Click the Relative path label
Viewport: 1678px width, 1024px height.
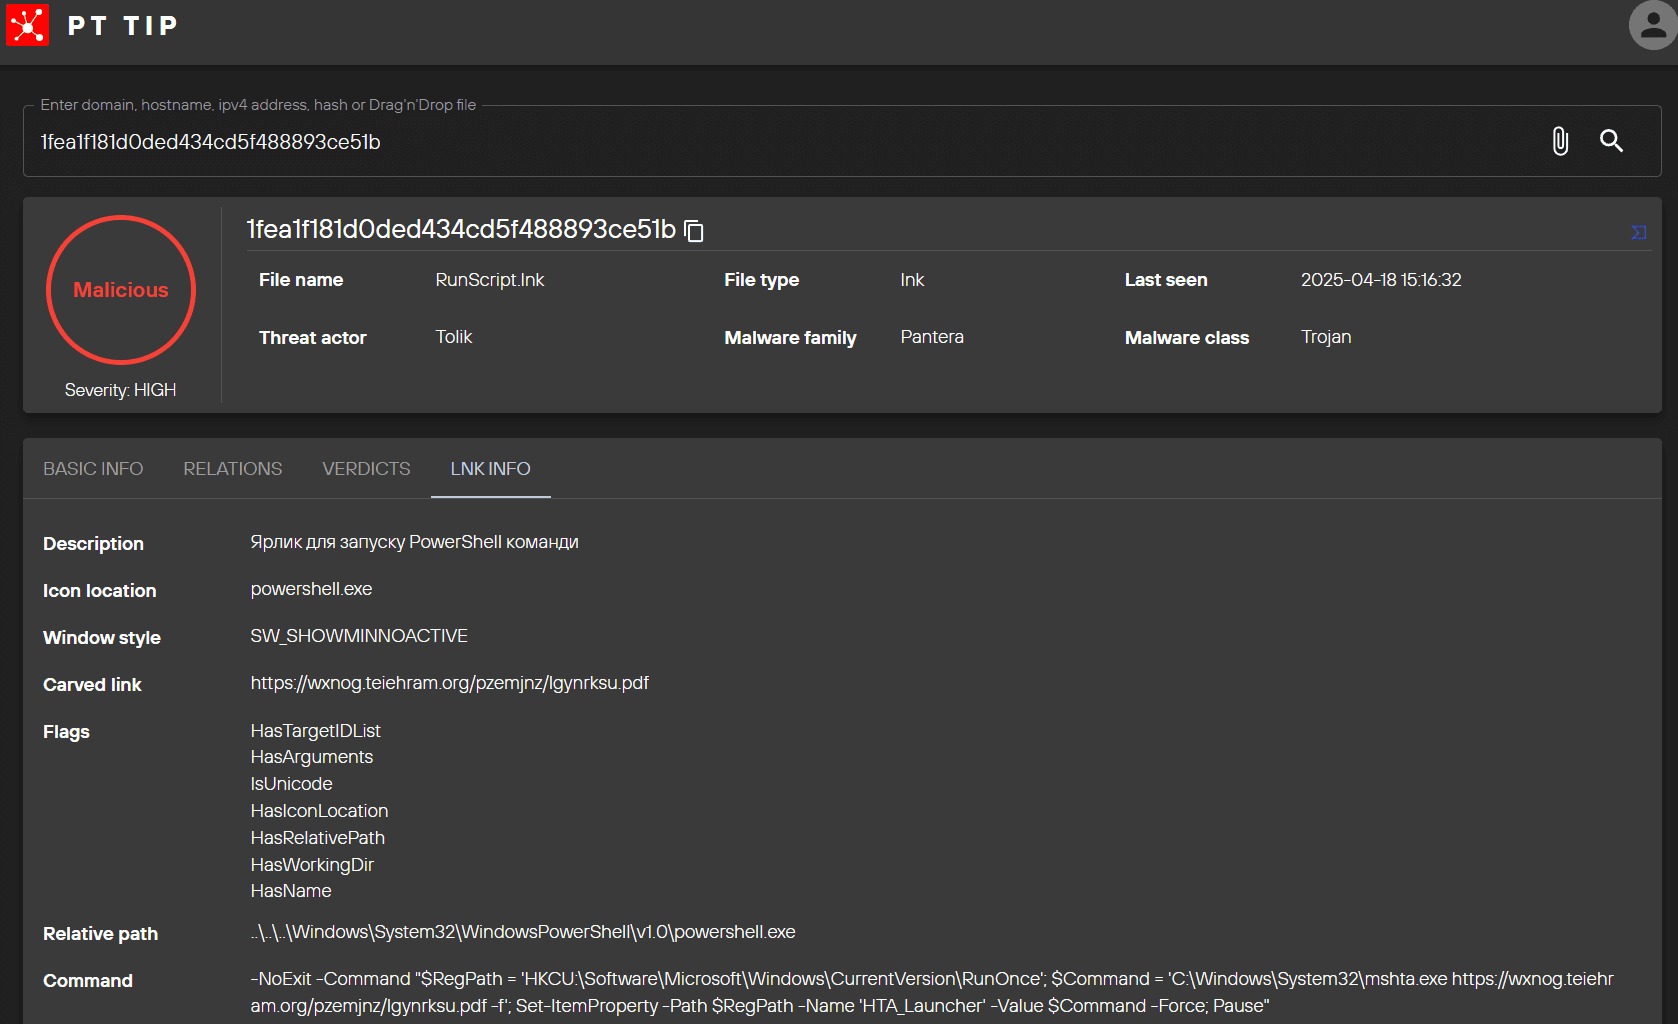point(100,934)
